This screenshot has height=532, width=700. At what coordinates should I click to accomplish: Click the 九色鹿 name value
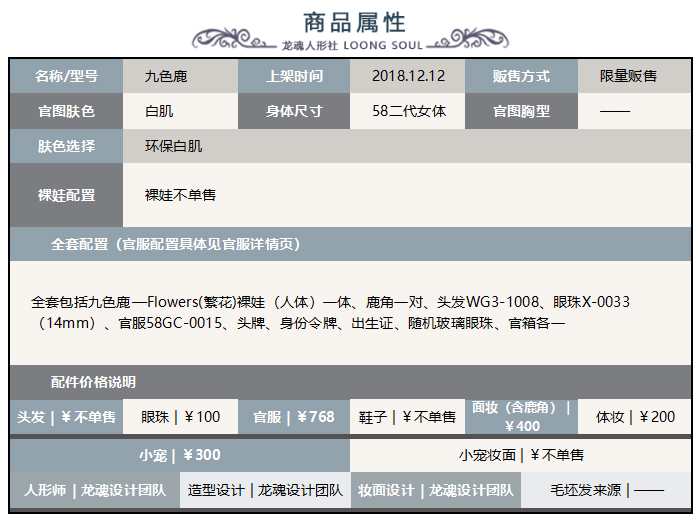[166, 76]
